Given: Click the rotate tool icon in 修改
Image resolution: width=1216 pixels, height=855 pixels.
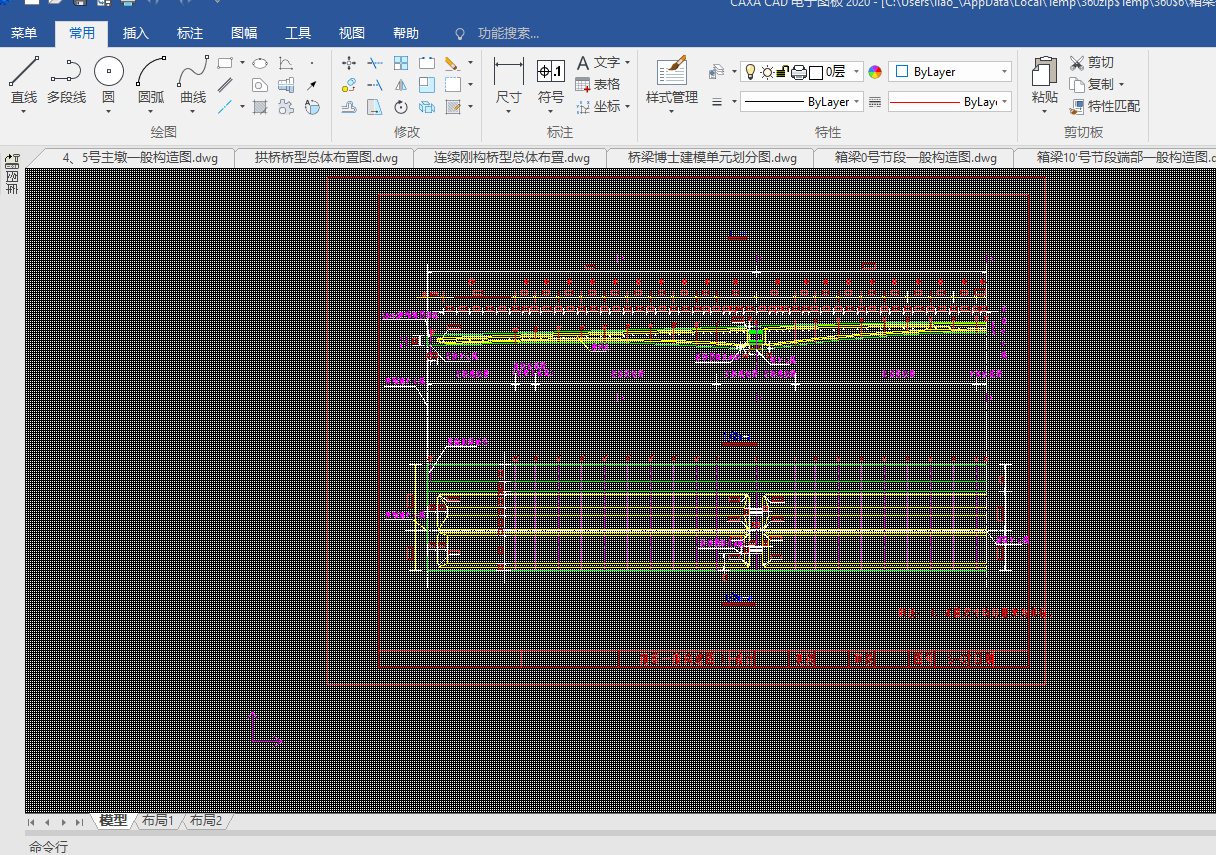Looking at the screenshot, I should tap(401, 107).
